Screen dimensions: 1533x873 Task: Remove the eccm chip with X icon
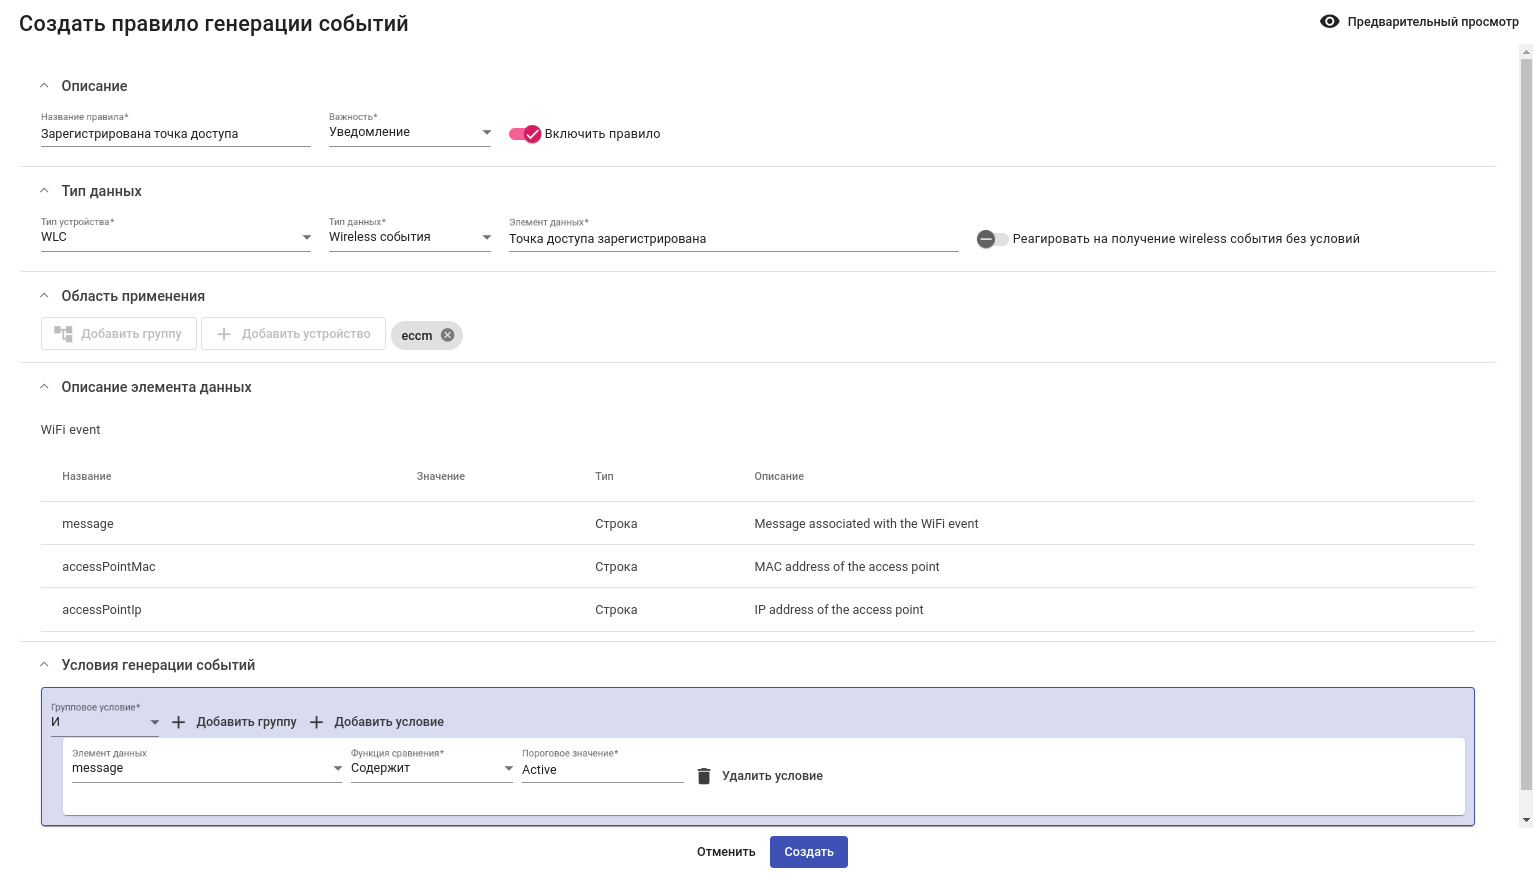(448, 335)
